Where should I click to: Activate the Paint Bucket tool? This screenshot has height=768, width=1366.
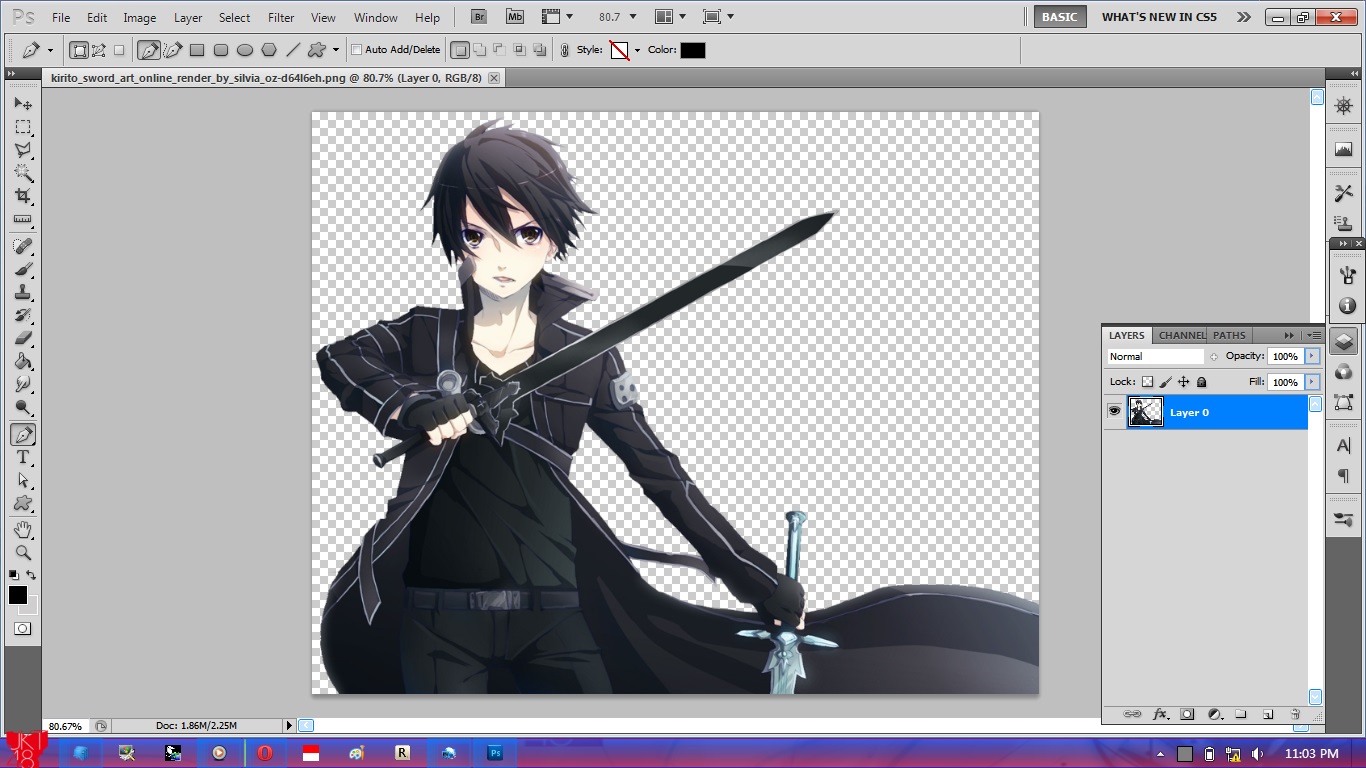23,361
